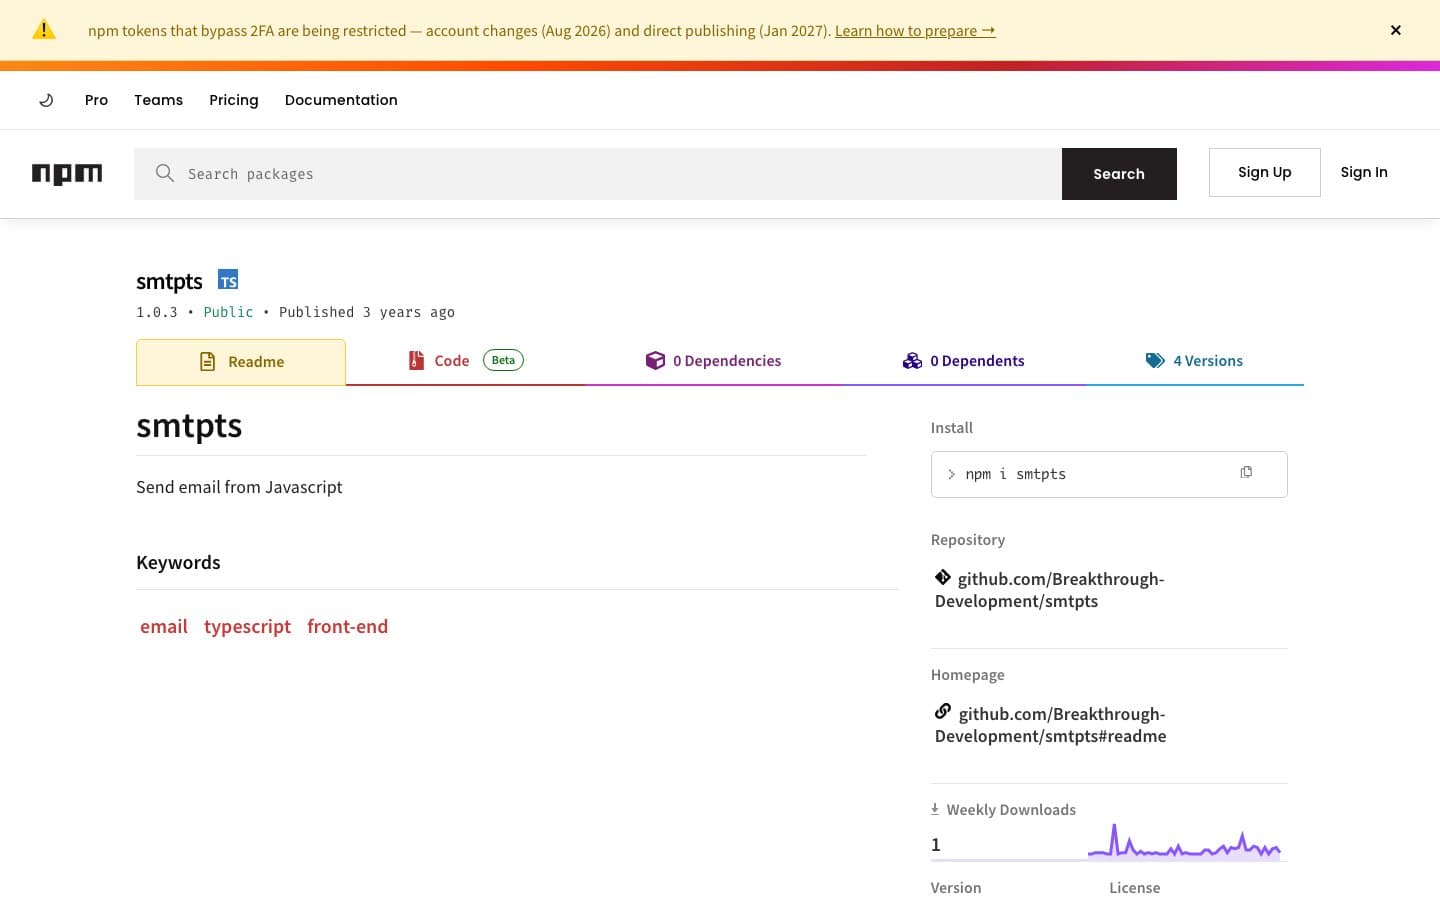Click the Send email from Javascript description
This screenshot has height=900, width=1440.
pos(239,487)
